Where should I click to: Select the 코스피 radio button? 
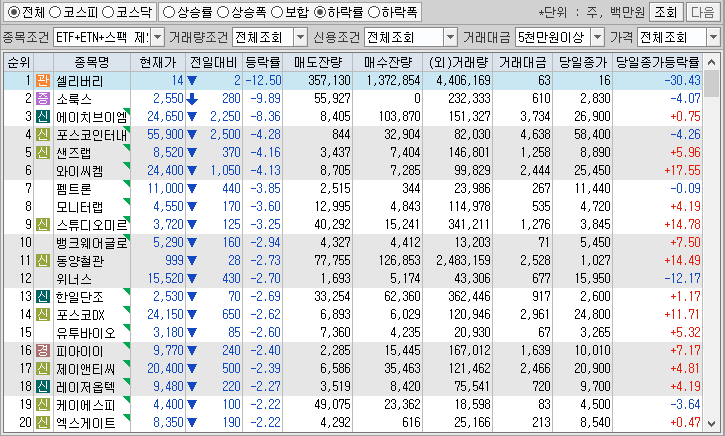(55, 12)
